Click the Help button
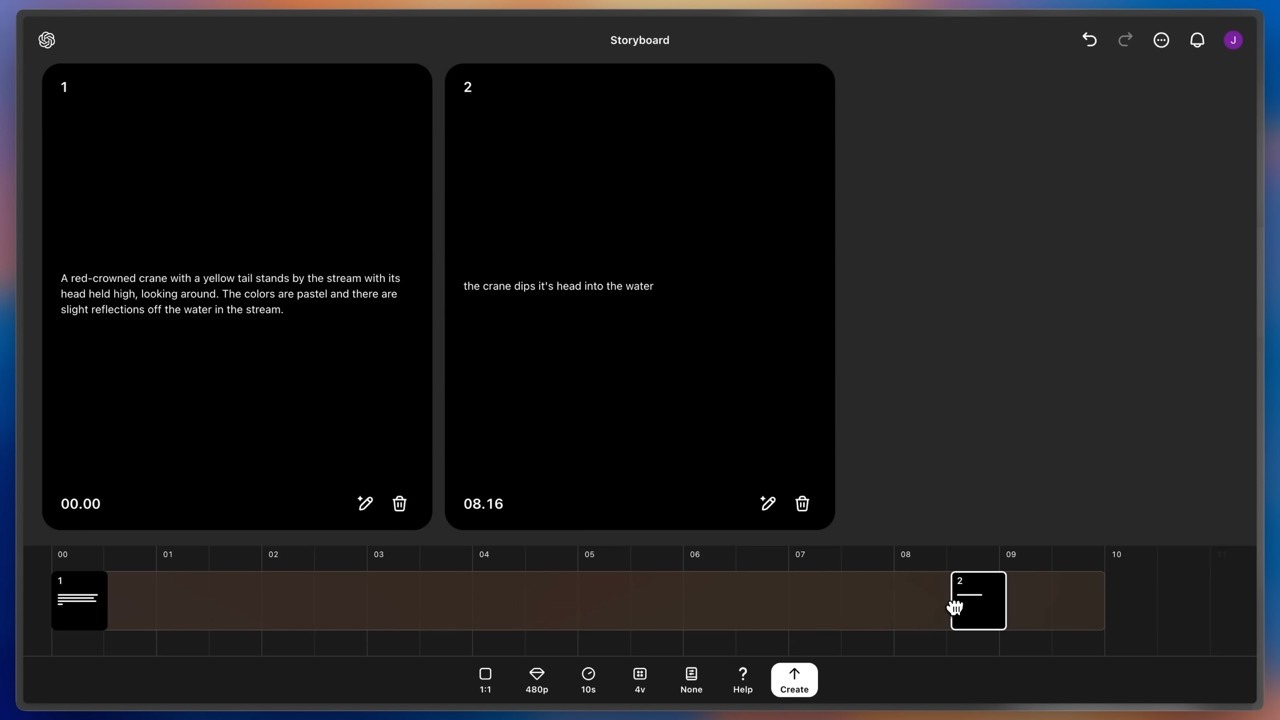 coord(742,680)
